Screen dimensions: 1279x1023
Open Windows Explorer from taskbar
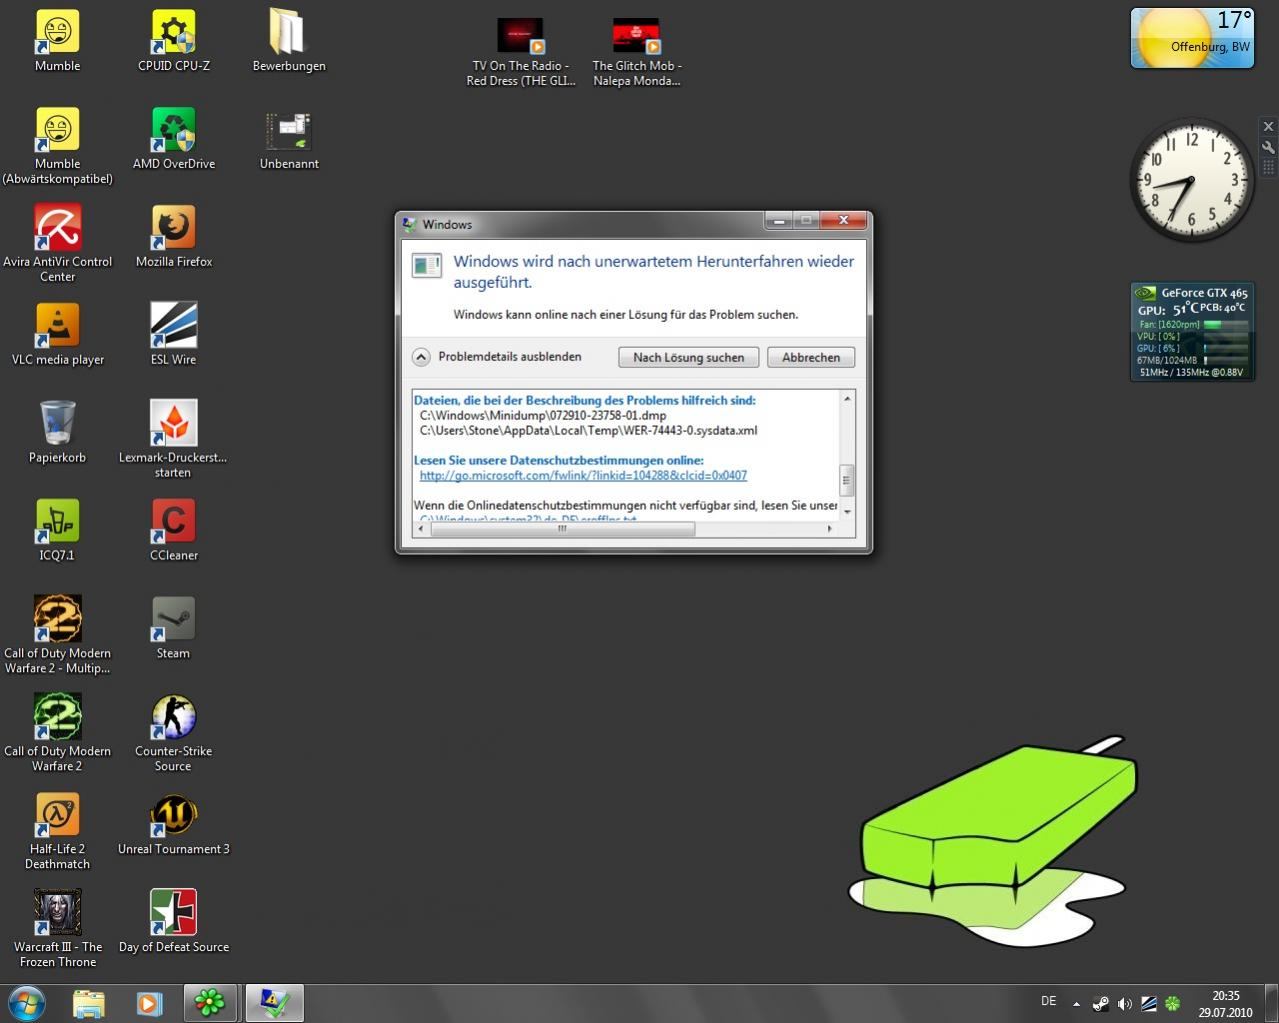88,1003
